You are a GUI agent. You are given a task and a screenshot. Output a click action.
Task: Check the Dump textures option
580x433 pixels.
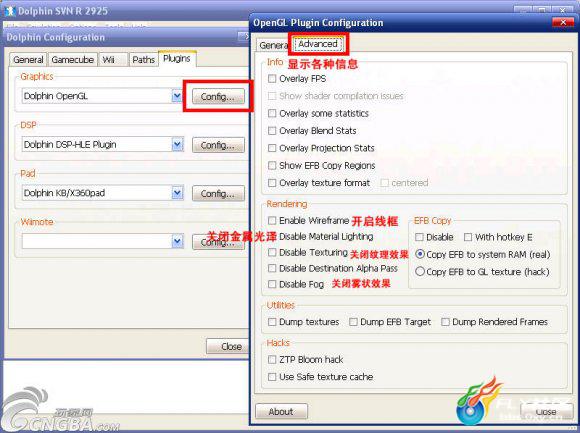272,322
